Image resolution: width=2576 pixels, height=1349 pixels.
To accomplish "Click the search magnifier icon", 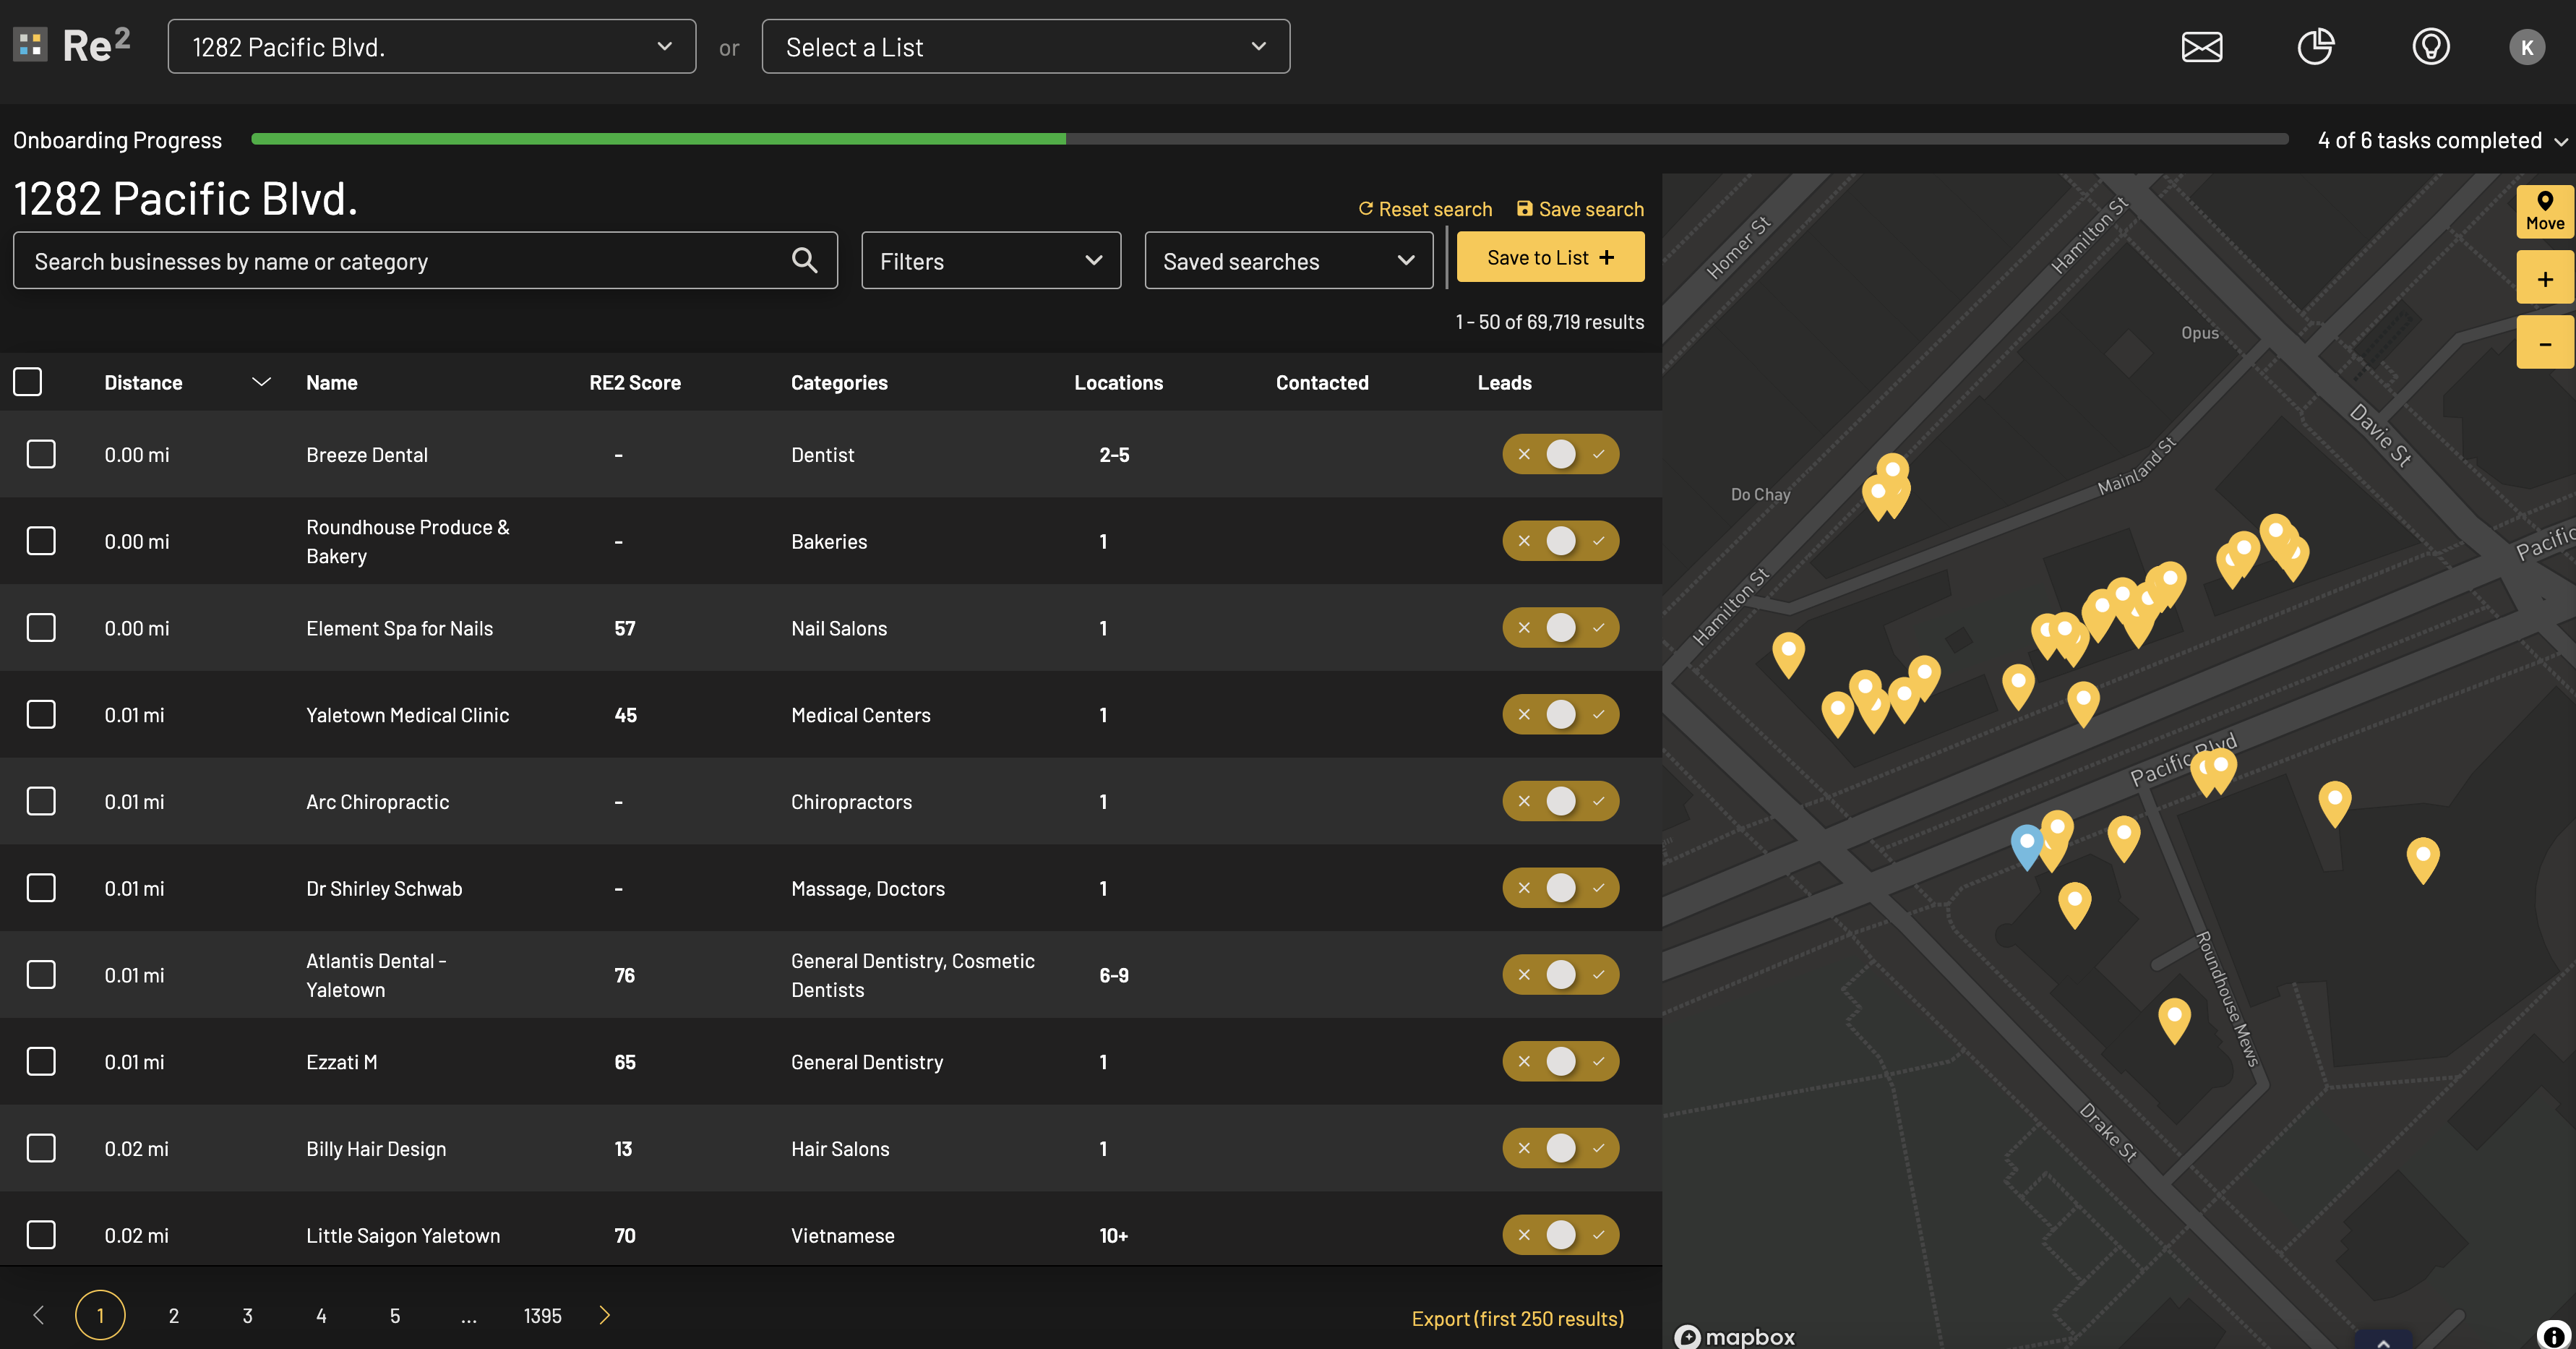I will (x=804, y=261).
